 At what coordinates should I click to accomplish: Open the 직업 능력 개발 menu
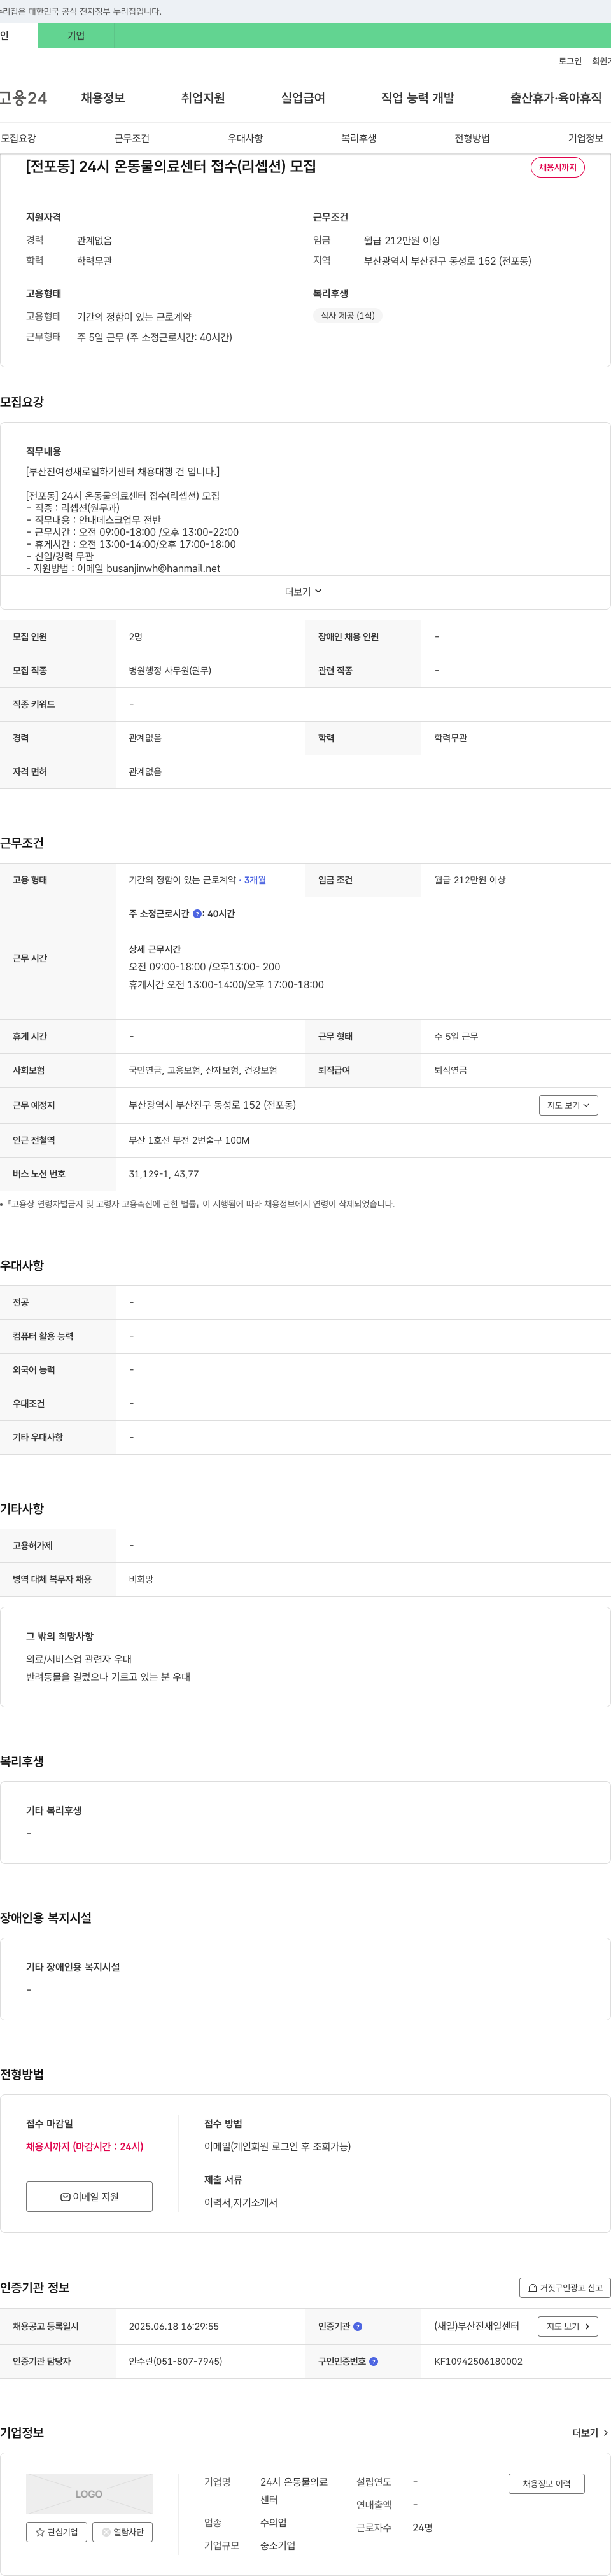click(418, 98)
